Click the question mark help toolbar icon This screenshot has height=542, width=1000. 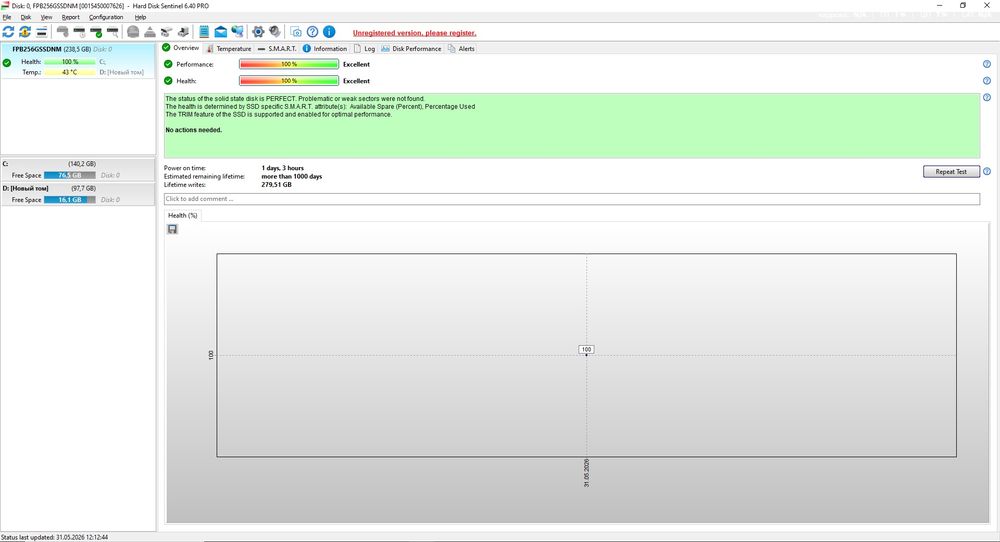[x=312, y=31]
